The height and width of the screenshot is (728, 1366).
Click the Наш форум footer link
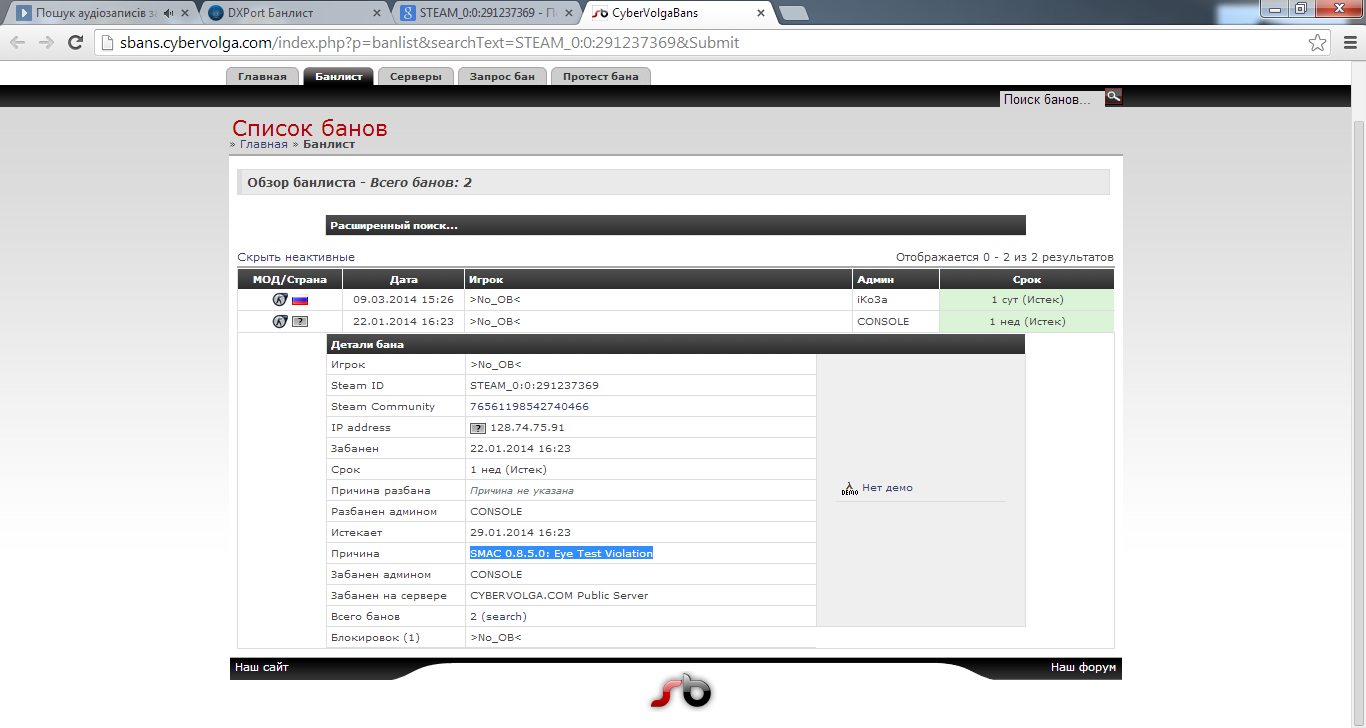tap(1082, 667)
